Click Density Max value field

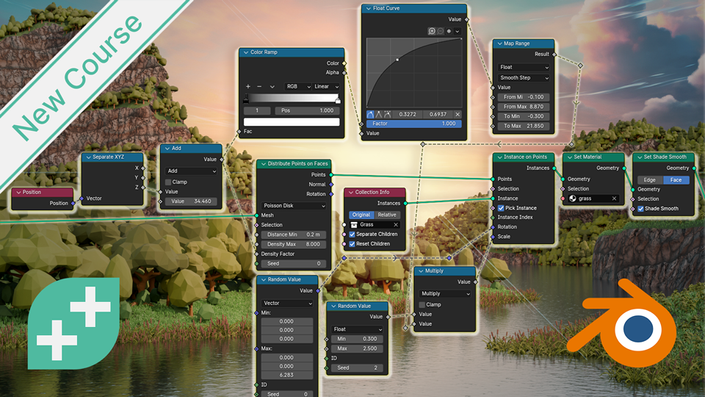[294, 244]
